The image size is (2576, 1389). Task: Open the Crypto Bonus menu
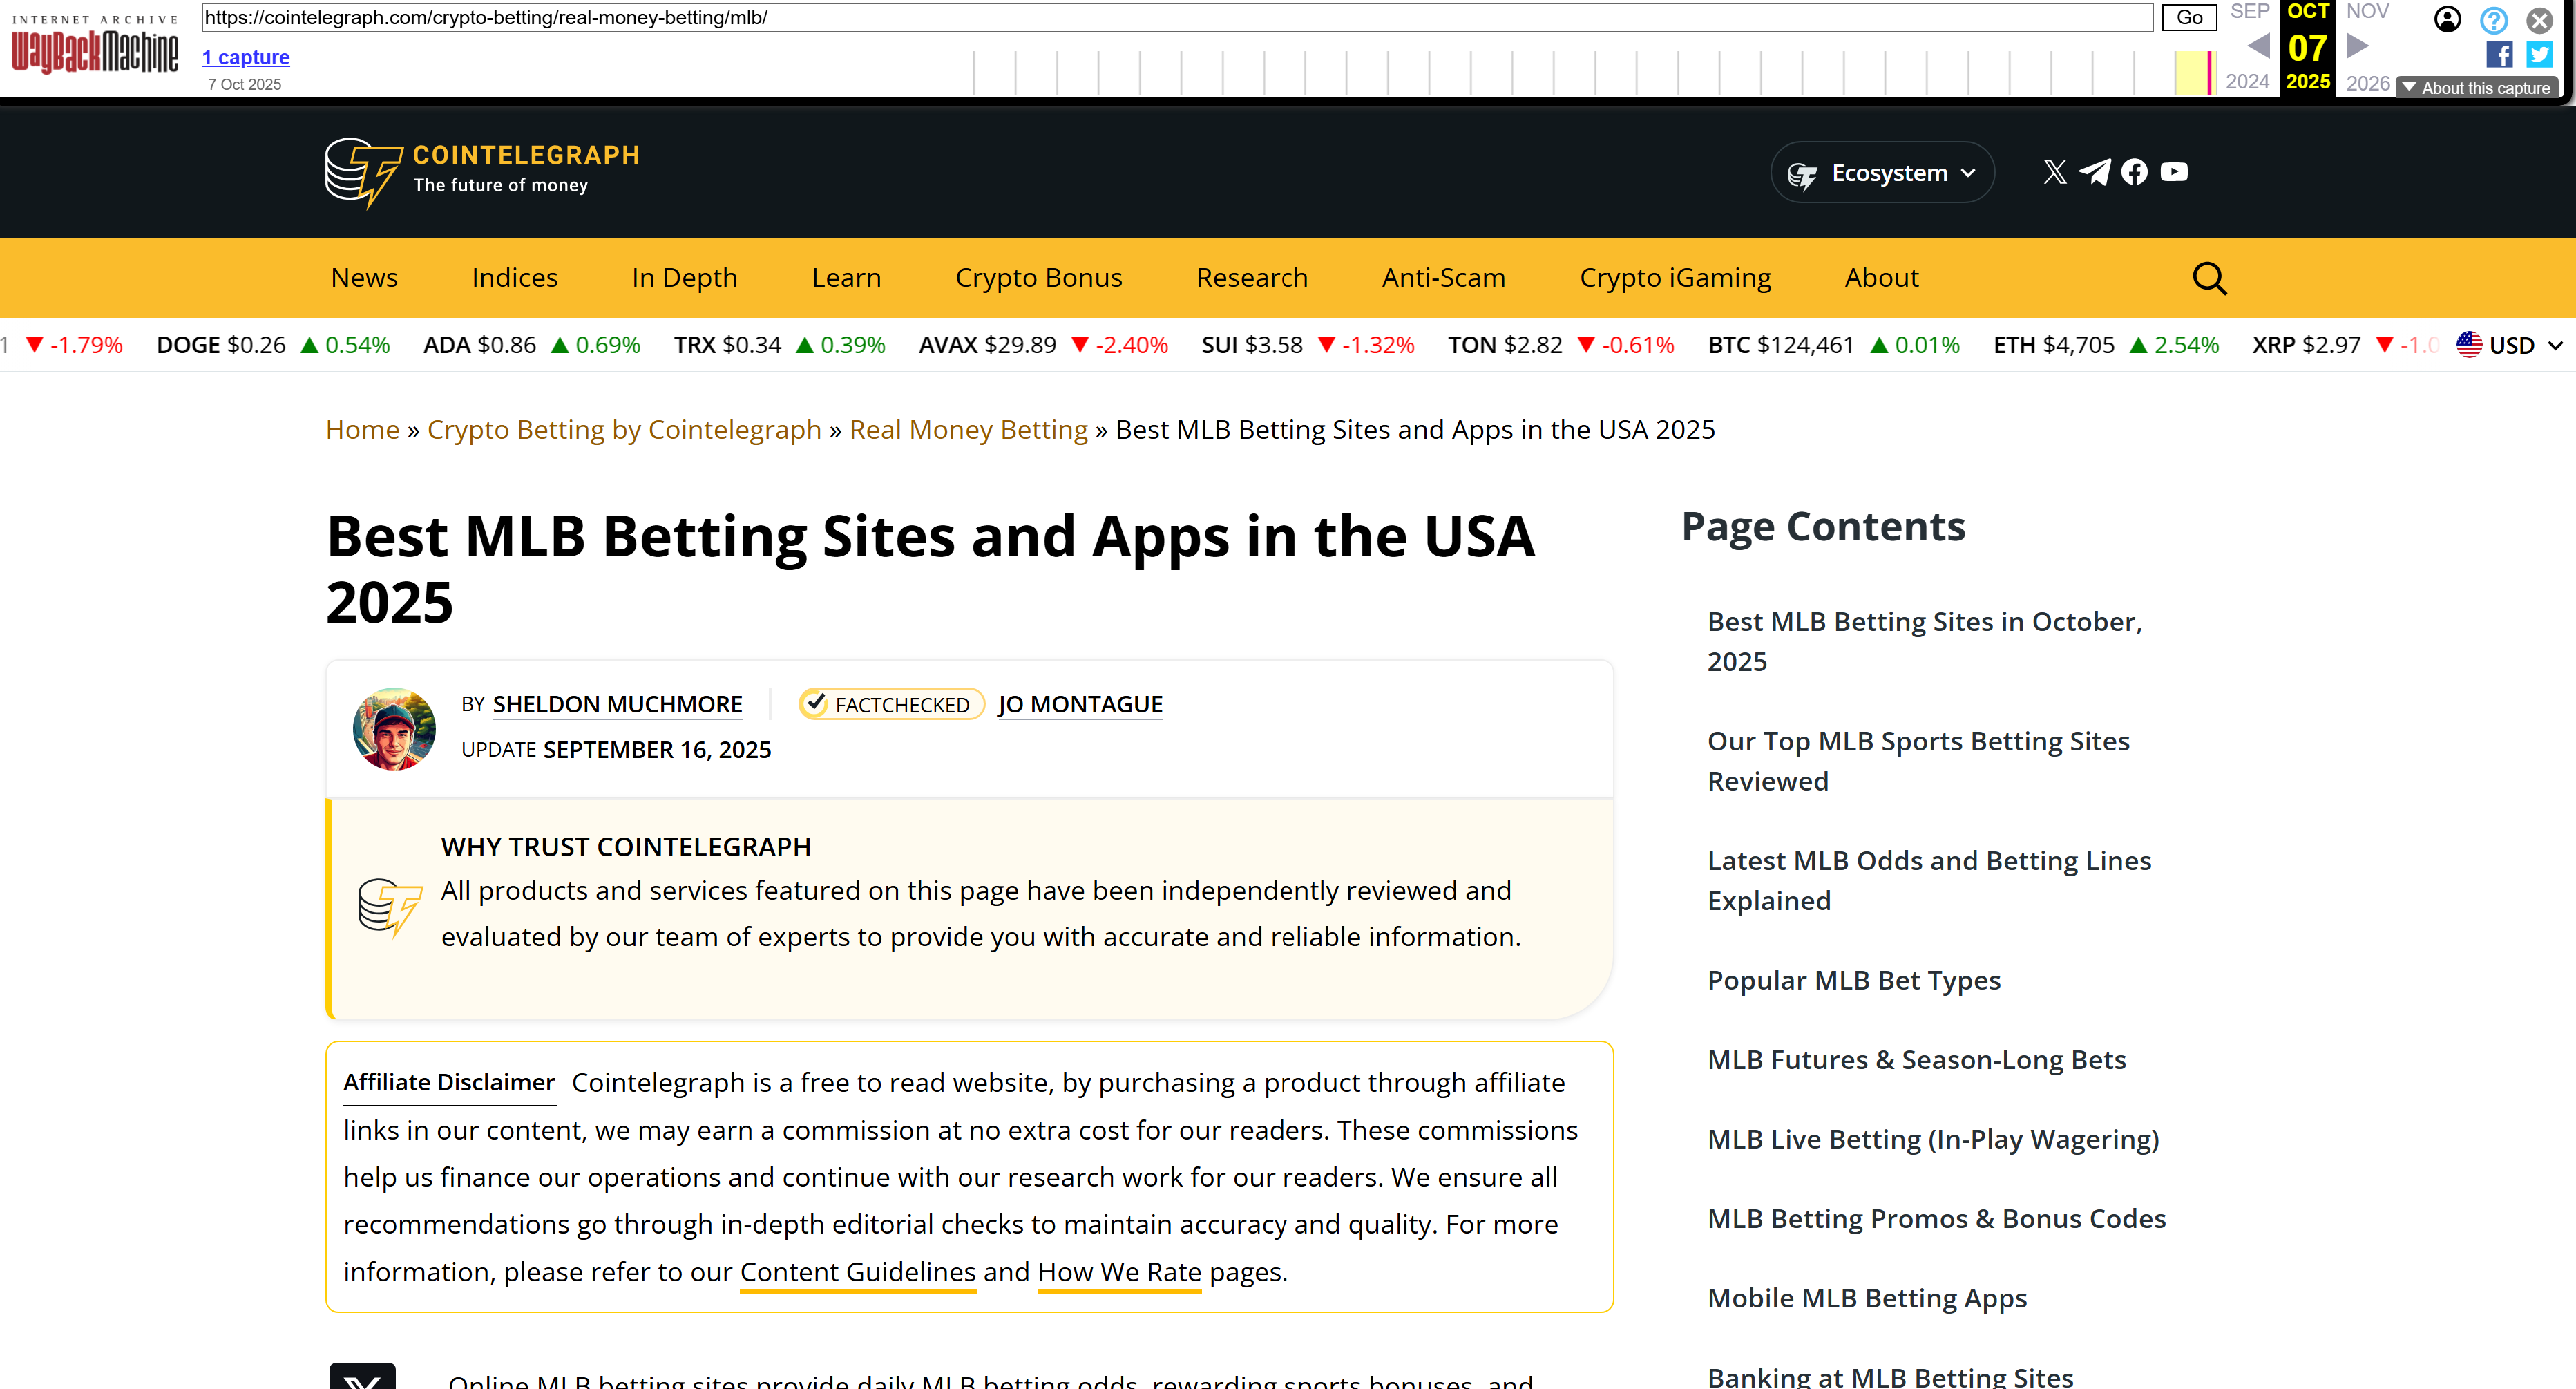[x=1038, y=278]
